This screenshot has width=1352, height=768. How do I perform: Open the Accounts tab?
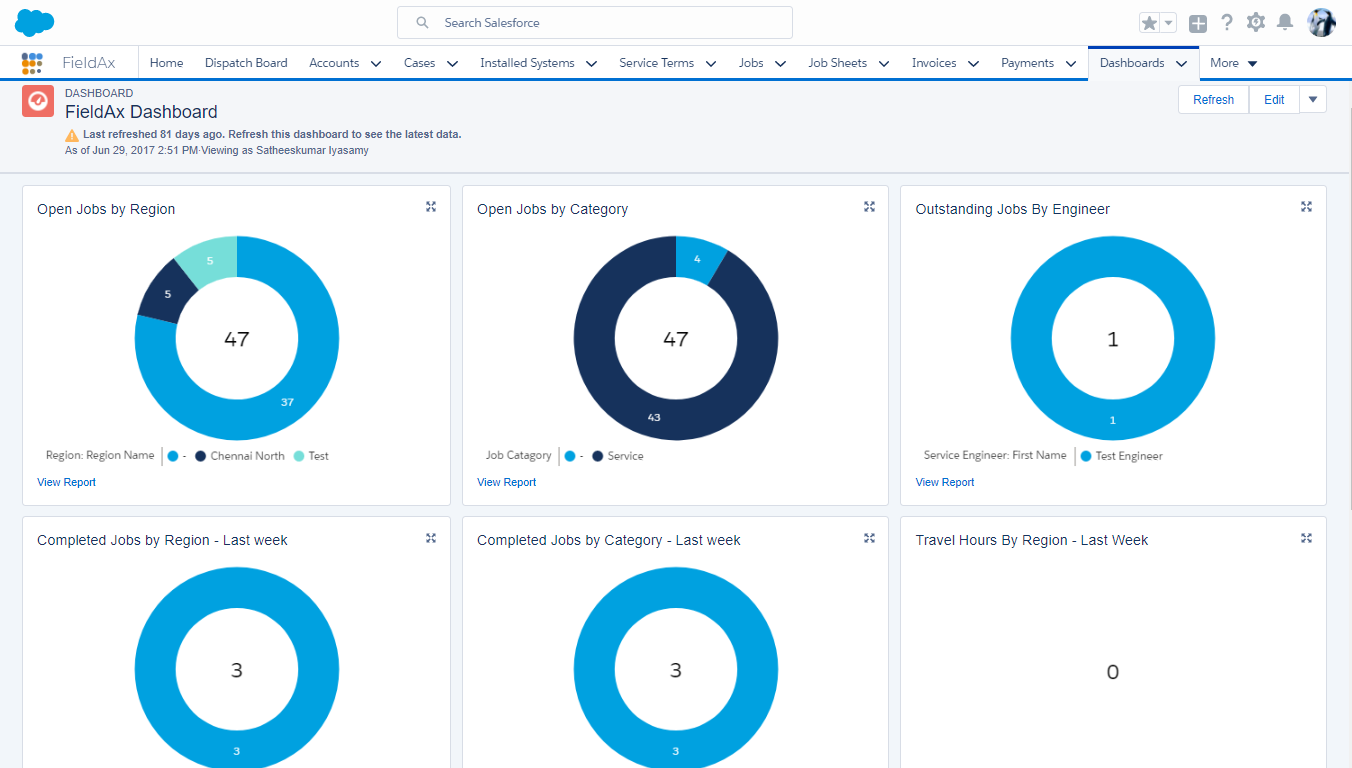[x=334, y=63]
